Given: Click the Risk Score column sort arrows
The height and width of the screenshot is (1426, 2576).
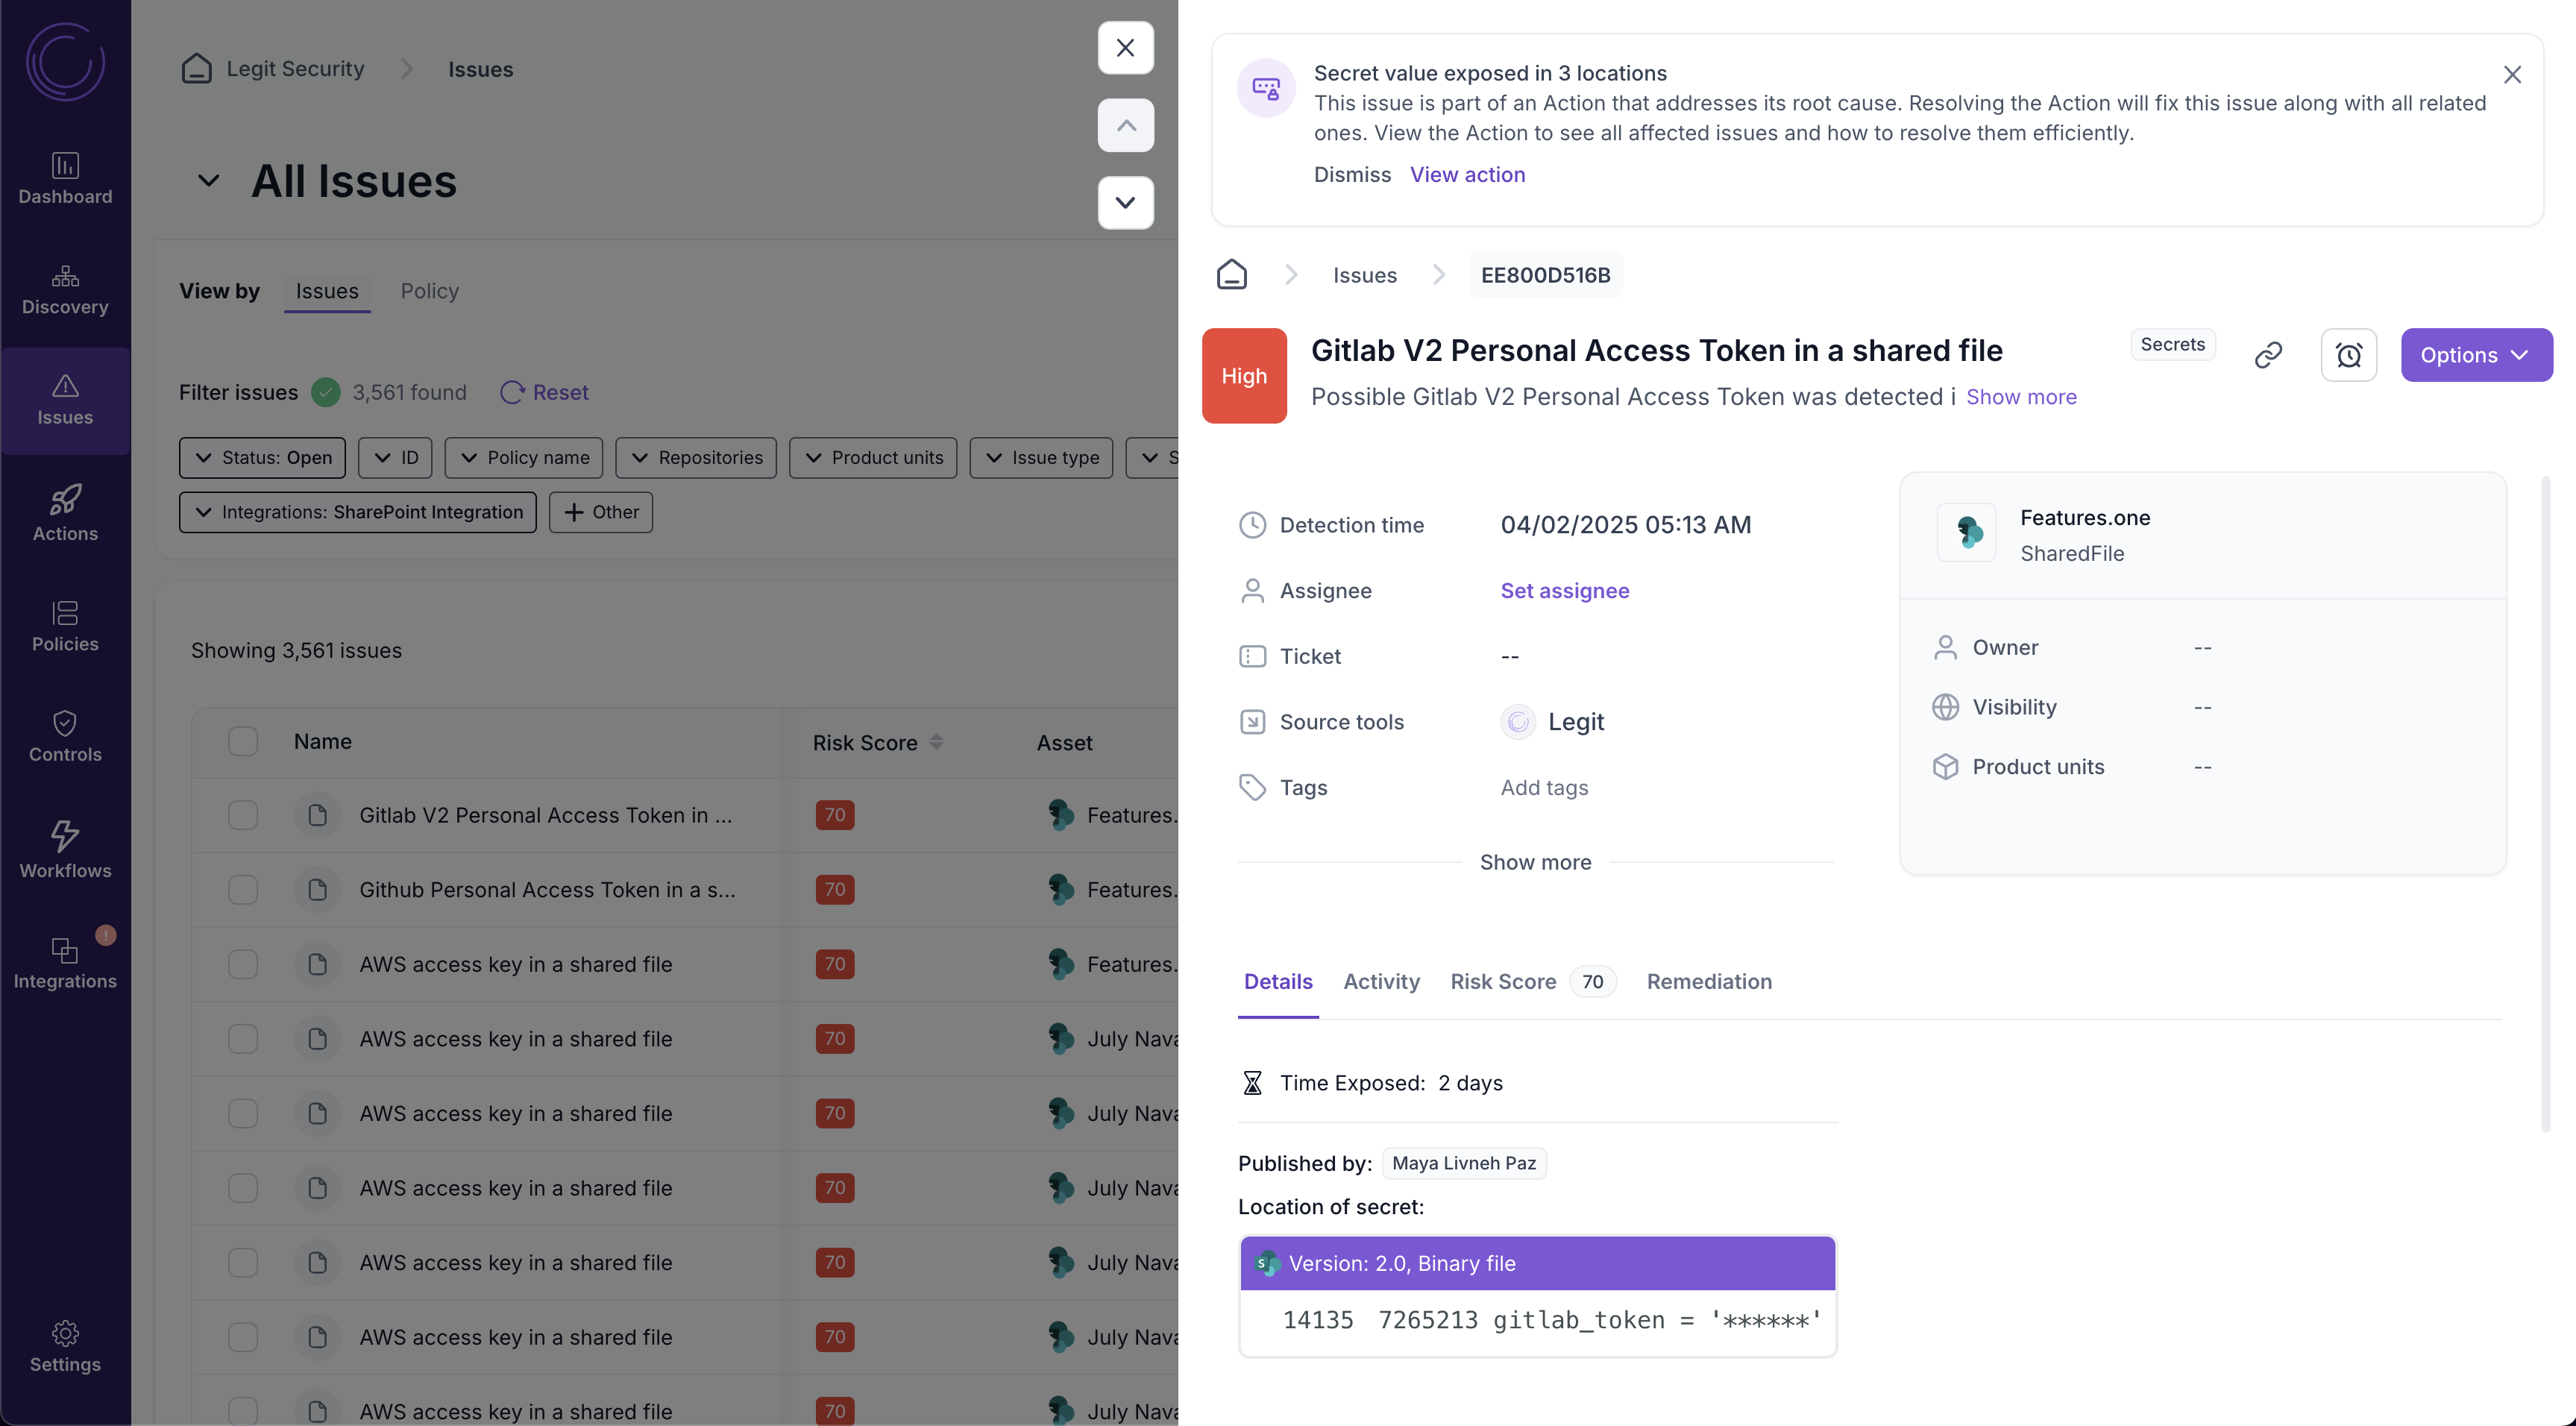Looking at the screenshot, I should (x=936, y=742).
